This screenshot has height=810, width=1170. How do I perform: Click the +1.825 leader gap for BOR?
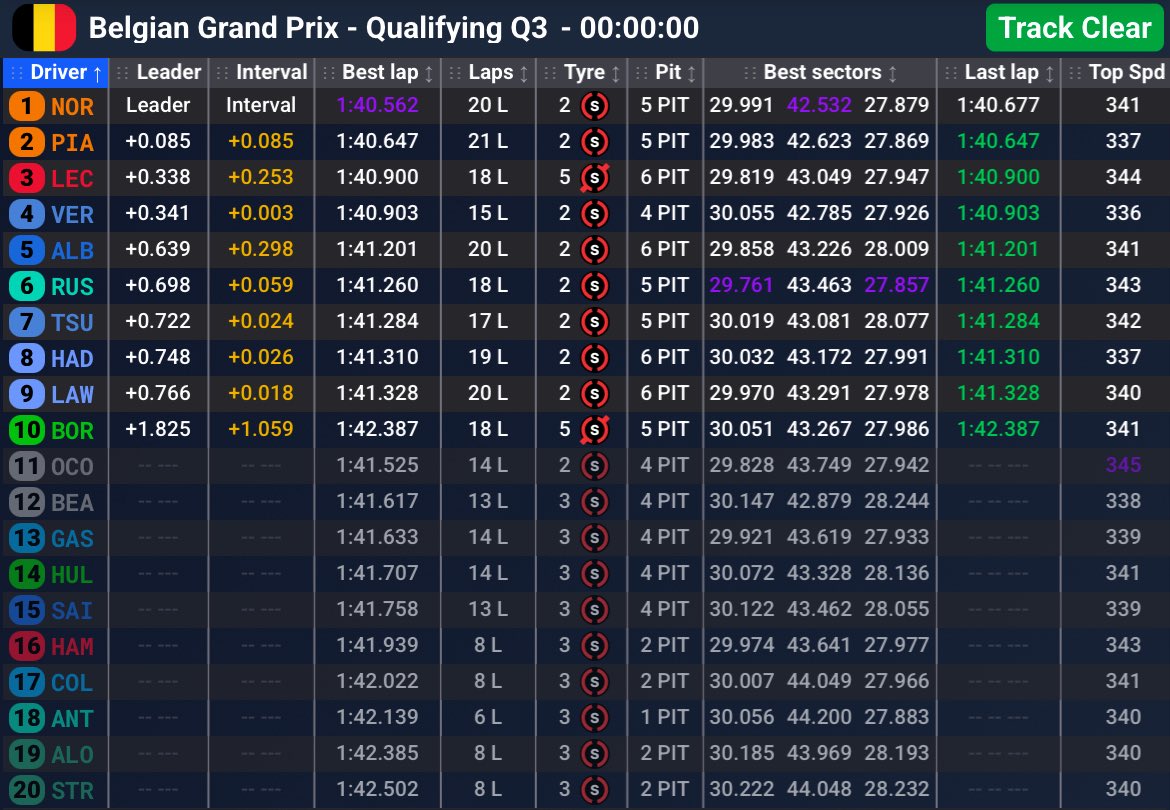point(158,429)
